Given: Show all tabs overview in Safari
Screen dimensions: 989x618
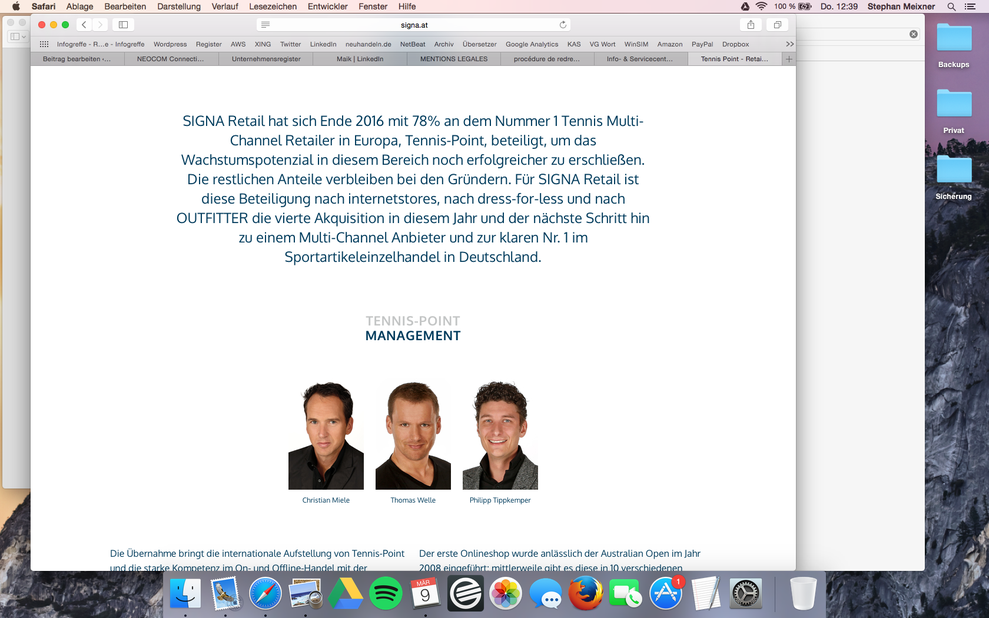Looking at the screenshot, I should click(x=778, y=25).
